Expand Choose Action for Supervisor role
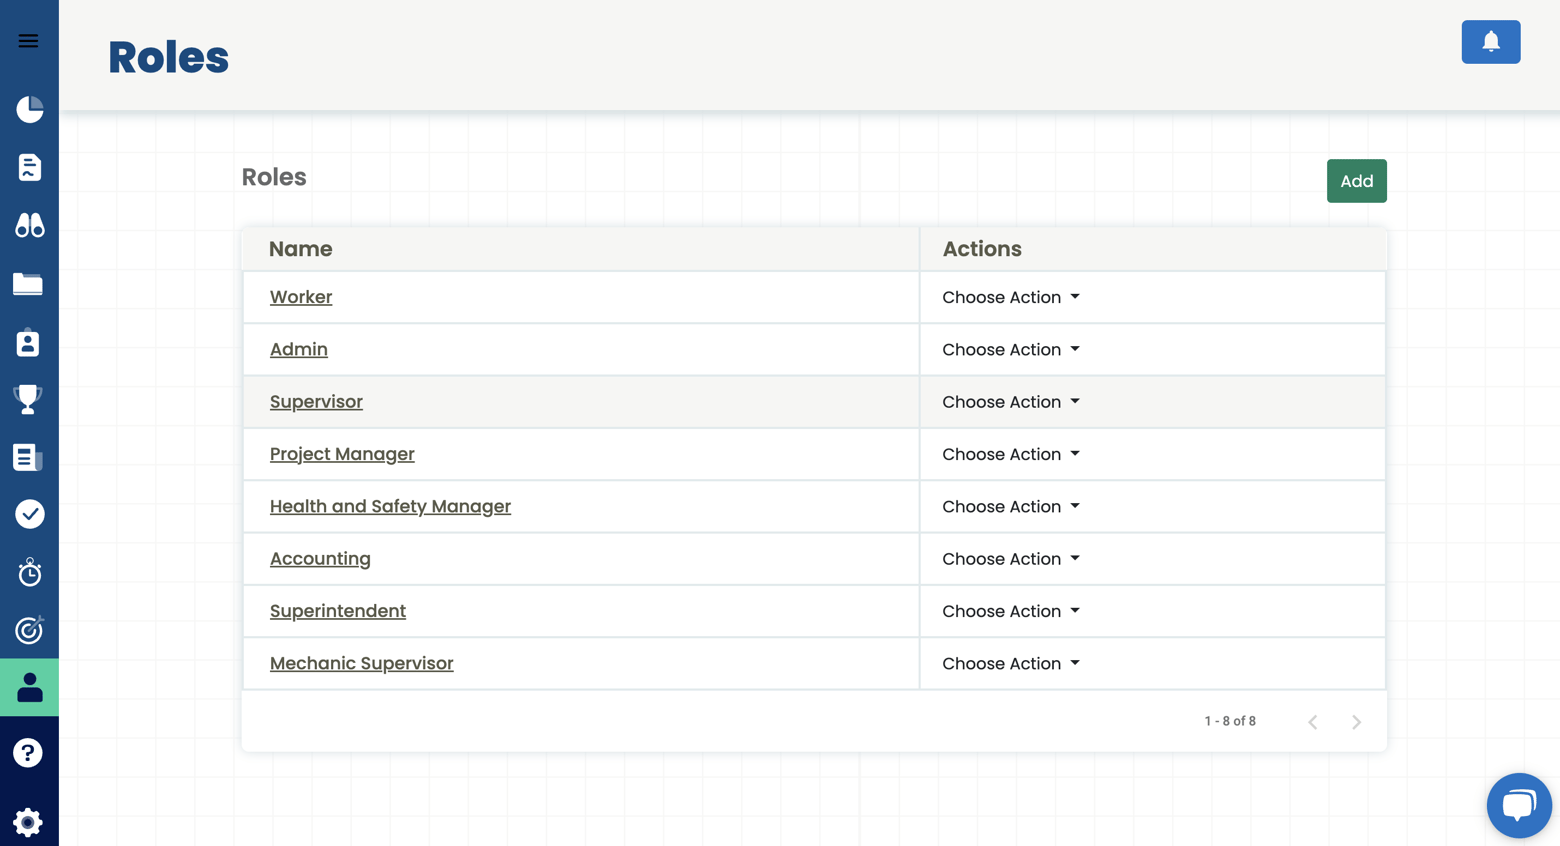 [x=1010, y=402]
